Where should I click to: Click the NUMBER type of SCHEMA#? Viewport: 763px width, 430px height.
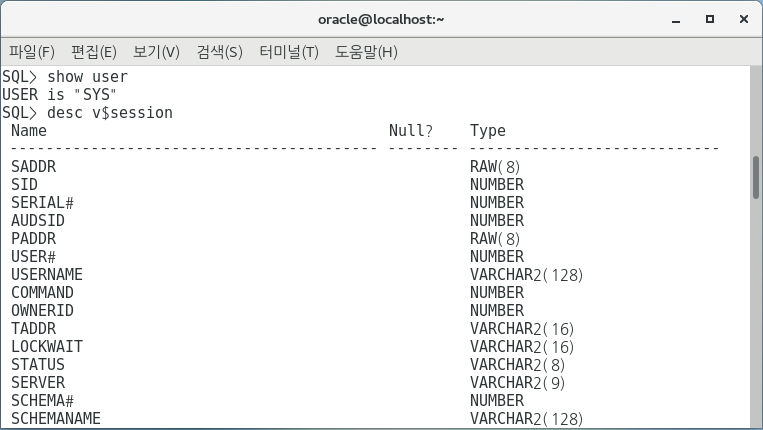497,400
